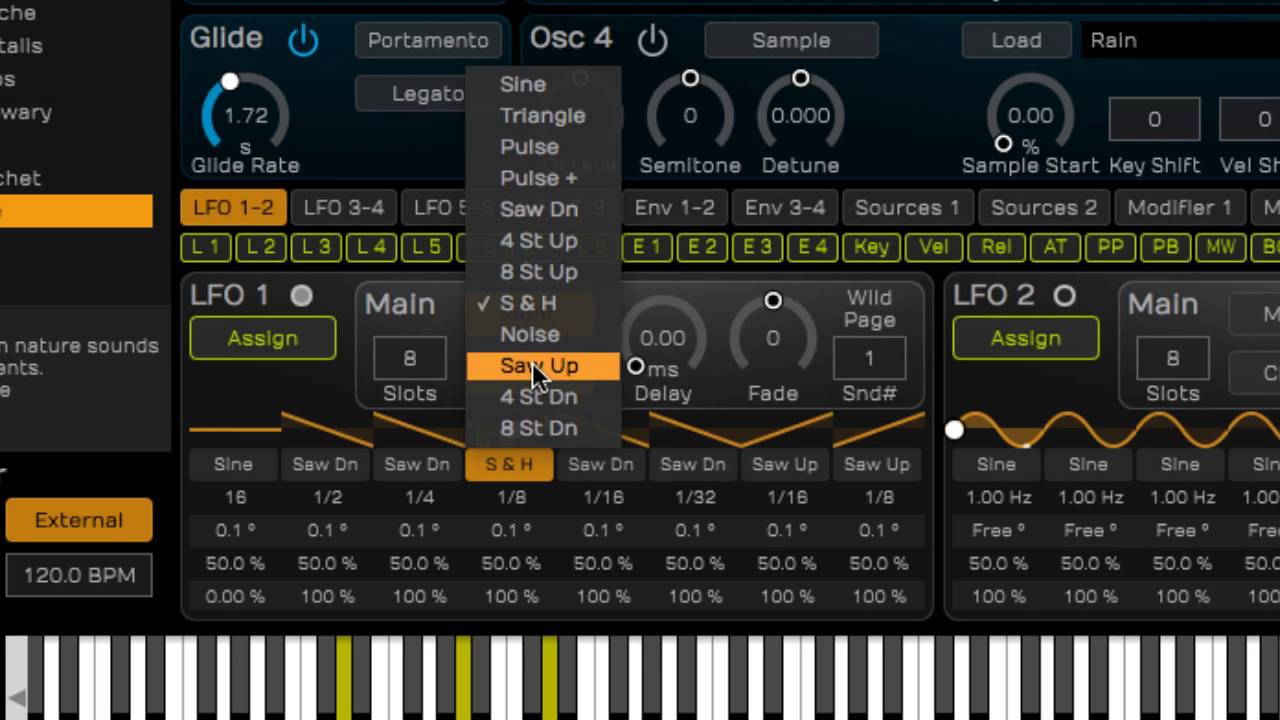Open the Env 3-4 tab

click(x=785, y=207)
